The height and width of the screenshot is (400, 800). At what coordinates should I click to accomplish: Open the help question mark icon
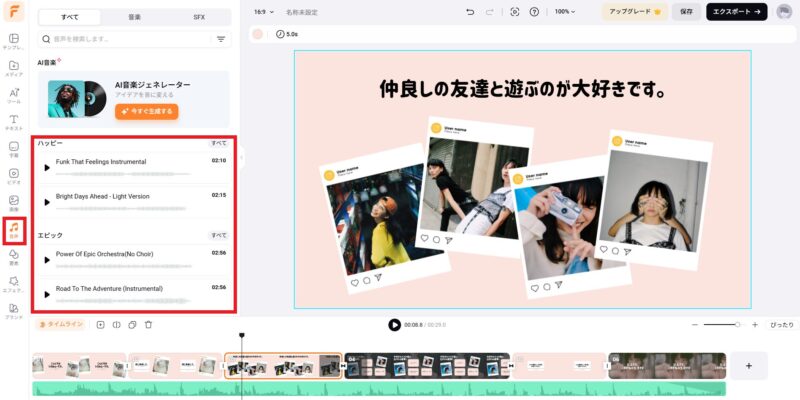click(535, 12)
